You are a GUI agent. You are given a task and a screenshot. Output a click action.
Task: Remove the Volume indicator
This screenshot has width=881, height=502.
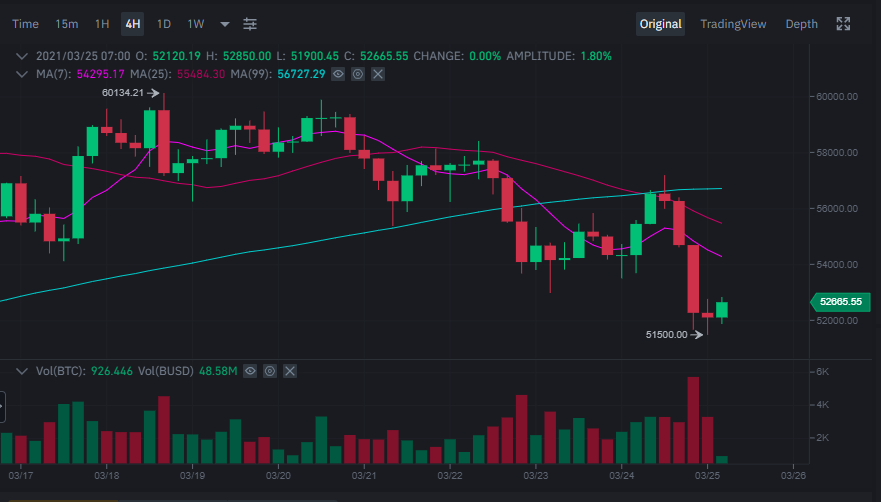point(290,371)
